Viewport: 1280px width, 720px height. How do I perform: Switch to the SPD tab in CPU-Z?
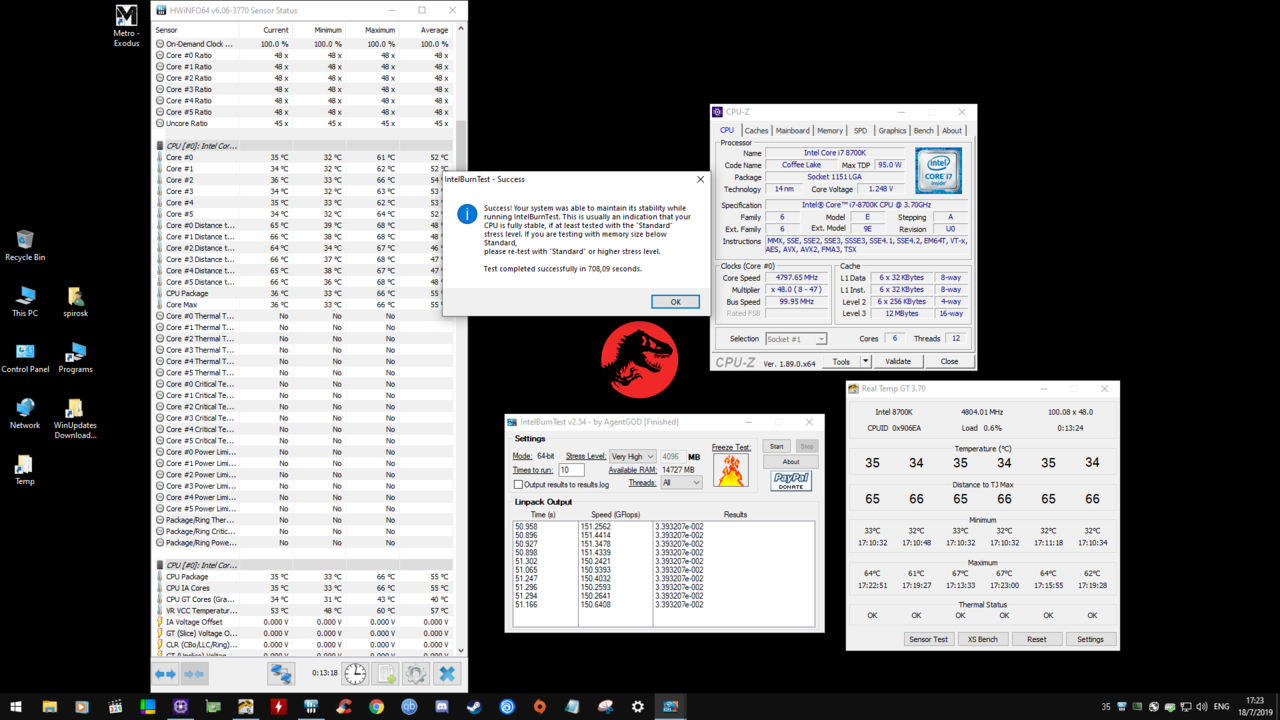tap(860, 130)
